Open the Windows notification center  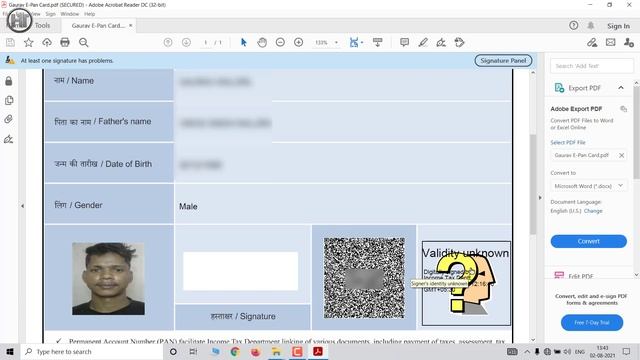(626, 351)
